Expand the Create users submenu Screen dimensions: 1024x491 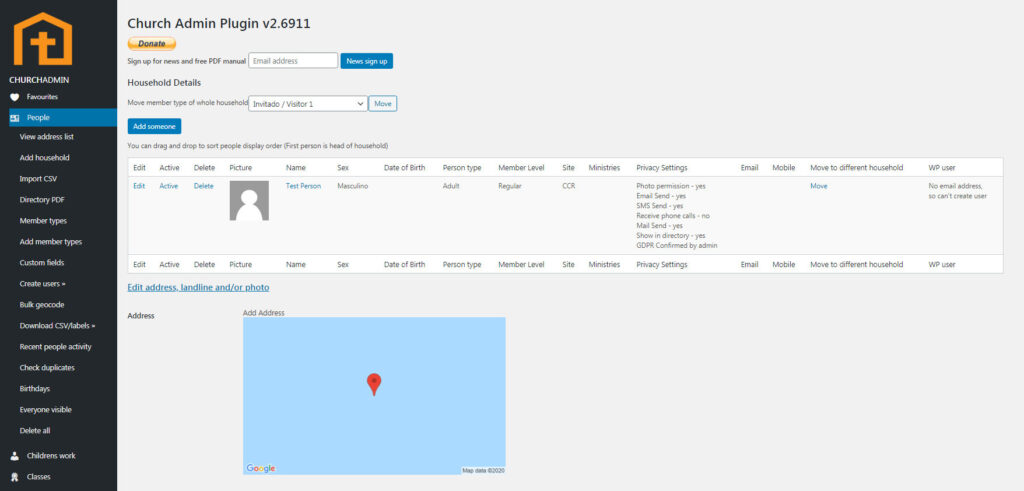click(43, 284)
